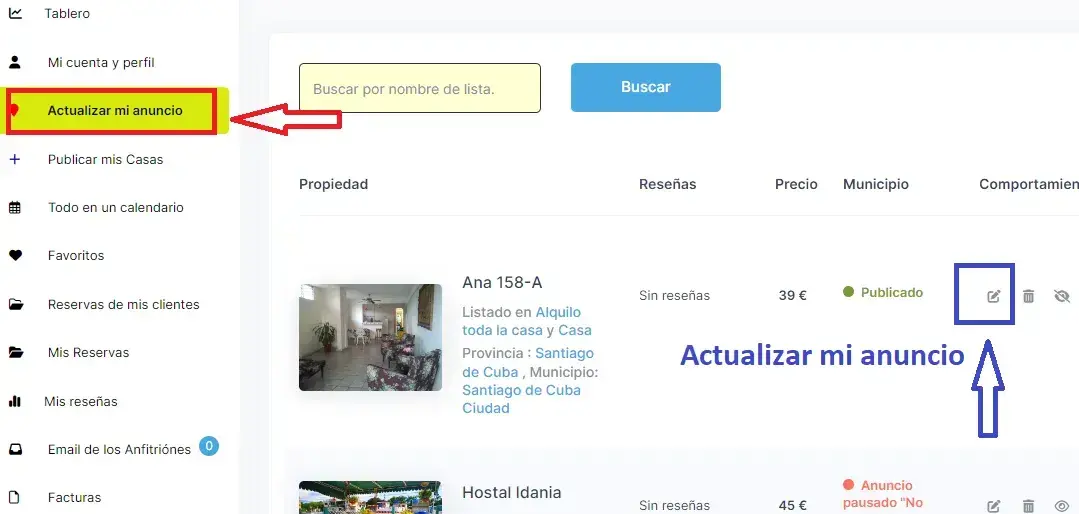This screenshot has height=514, width=1079.
Task: Click the Anuncio pausado status of Hostal Idania
Action: point(883,494)
